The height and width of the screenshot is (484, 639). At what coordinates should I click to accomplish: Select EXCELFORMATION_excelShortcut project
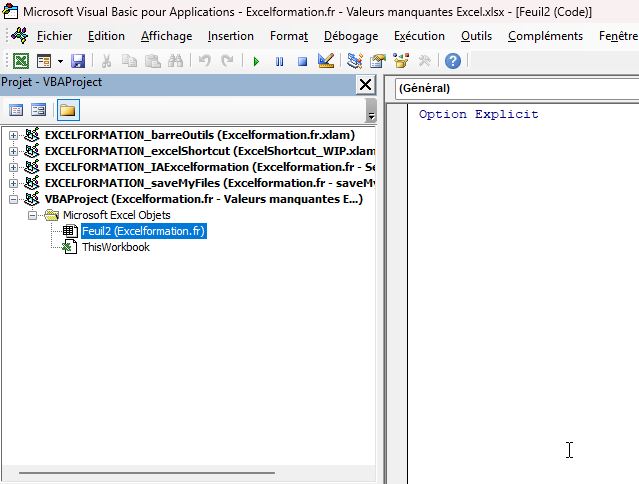click(210, 151)
